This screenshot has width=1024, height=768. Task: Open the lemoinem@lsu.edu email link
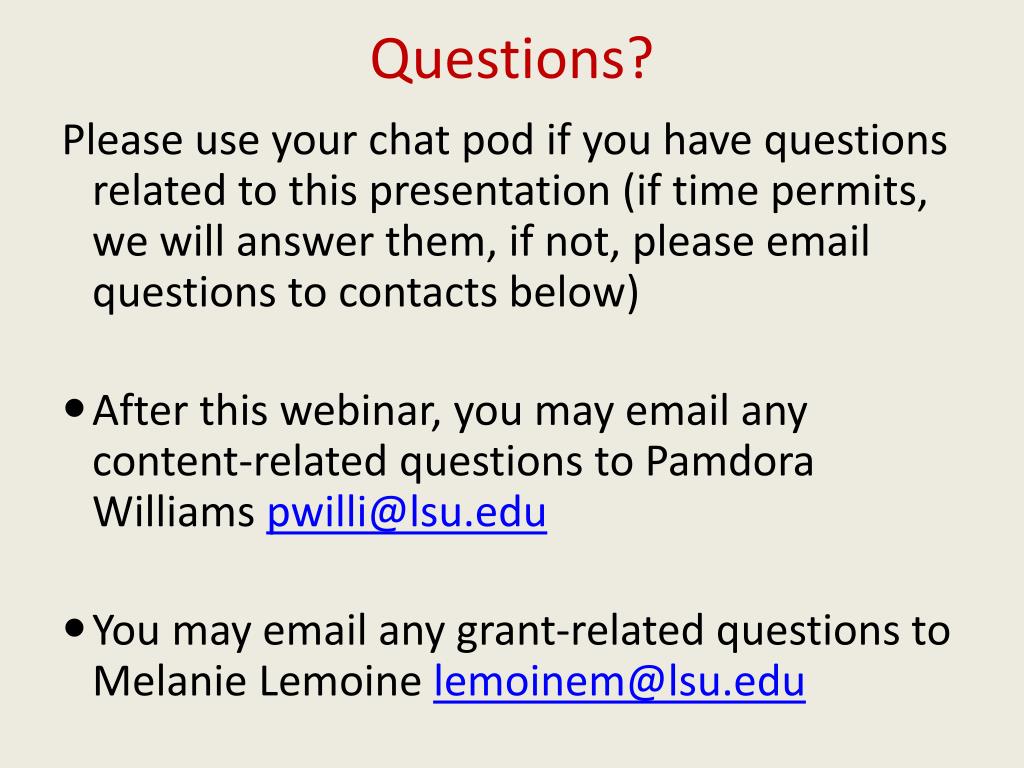click(619, 681)
